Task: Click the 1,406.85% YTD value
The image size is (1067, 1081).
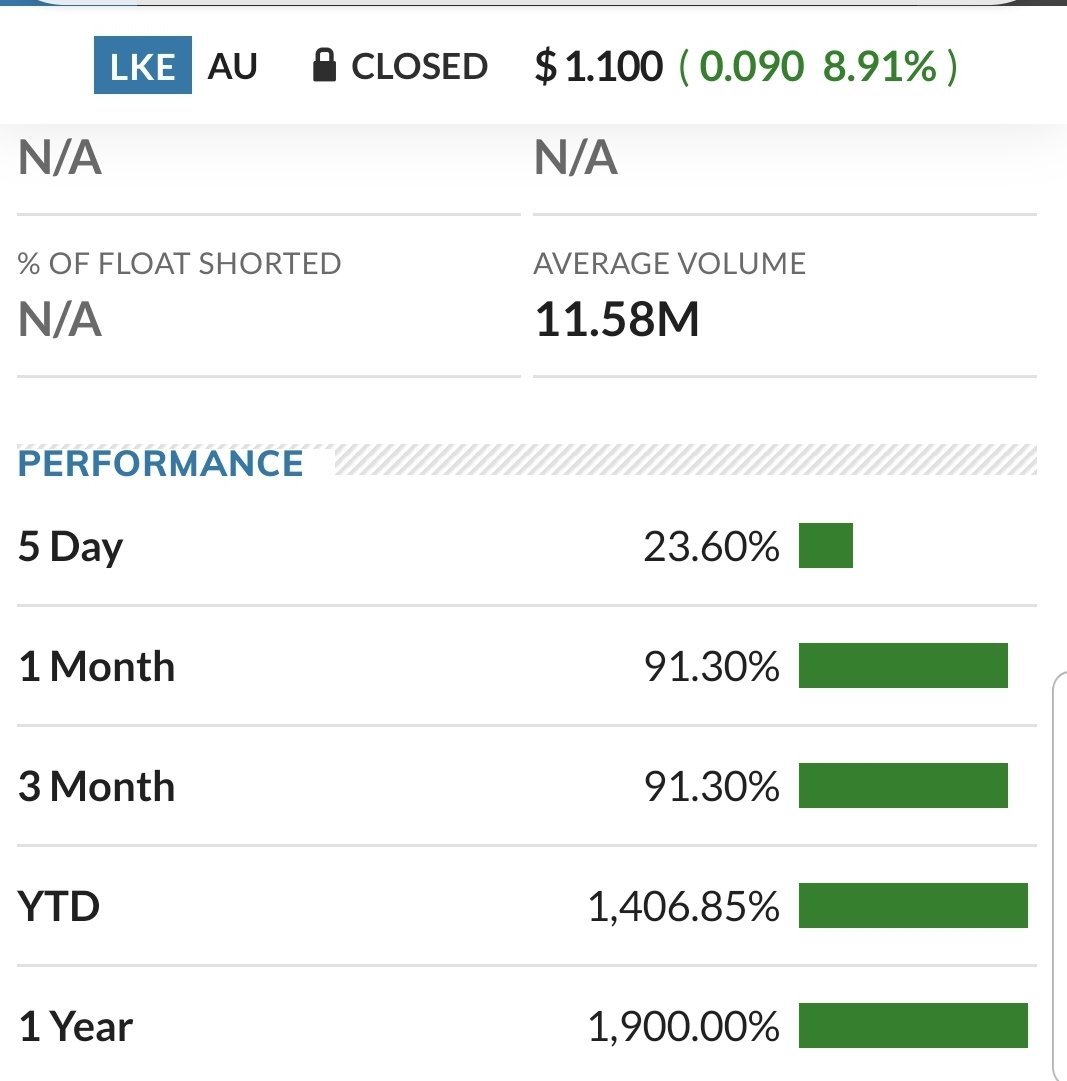Action: click(684, 906)
